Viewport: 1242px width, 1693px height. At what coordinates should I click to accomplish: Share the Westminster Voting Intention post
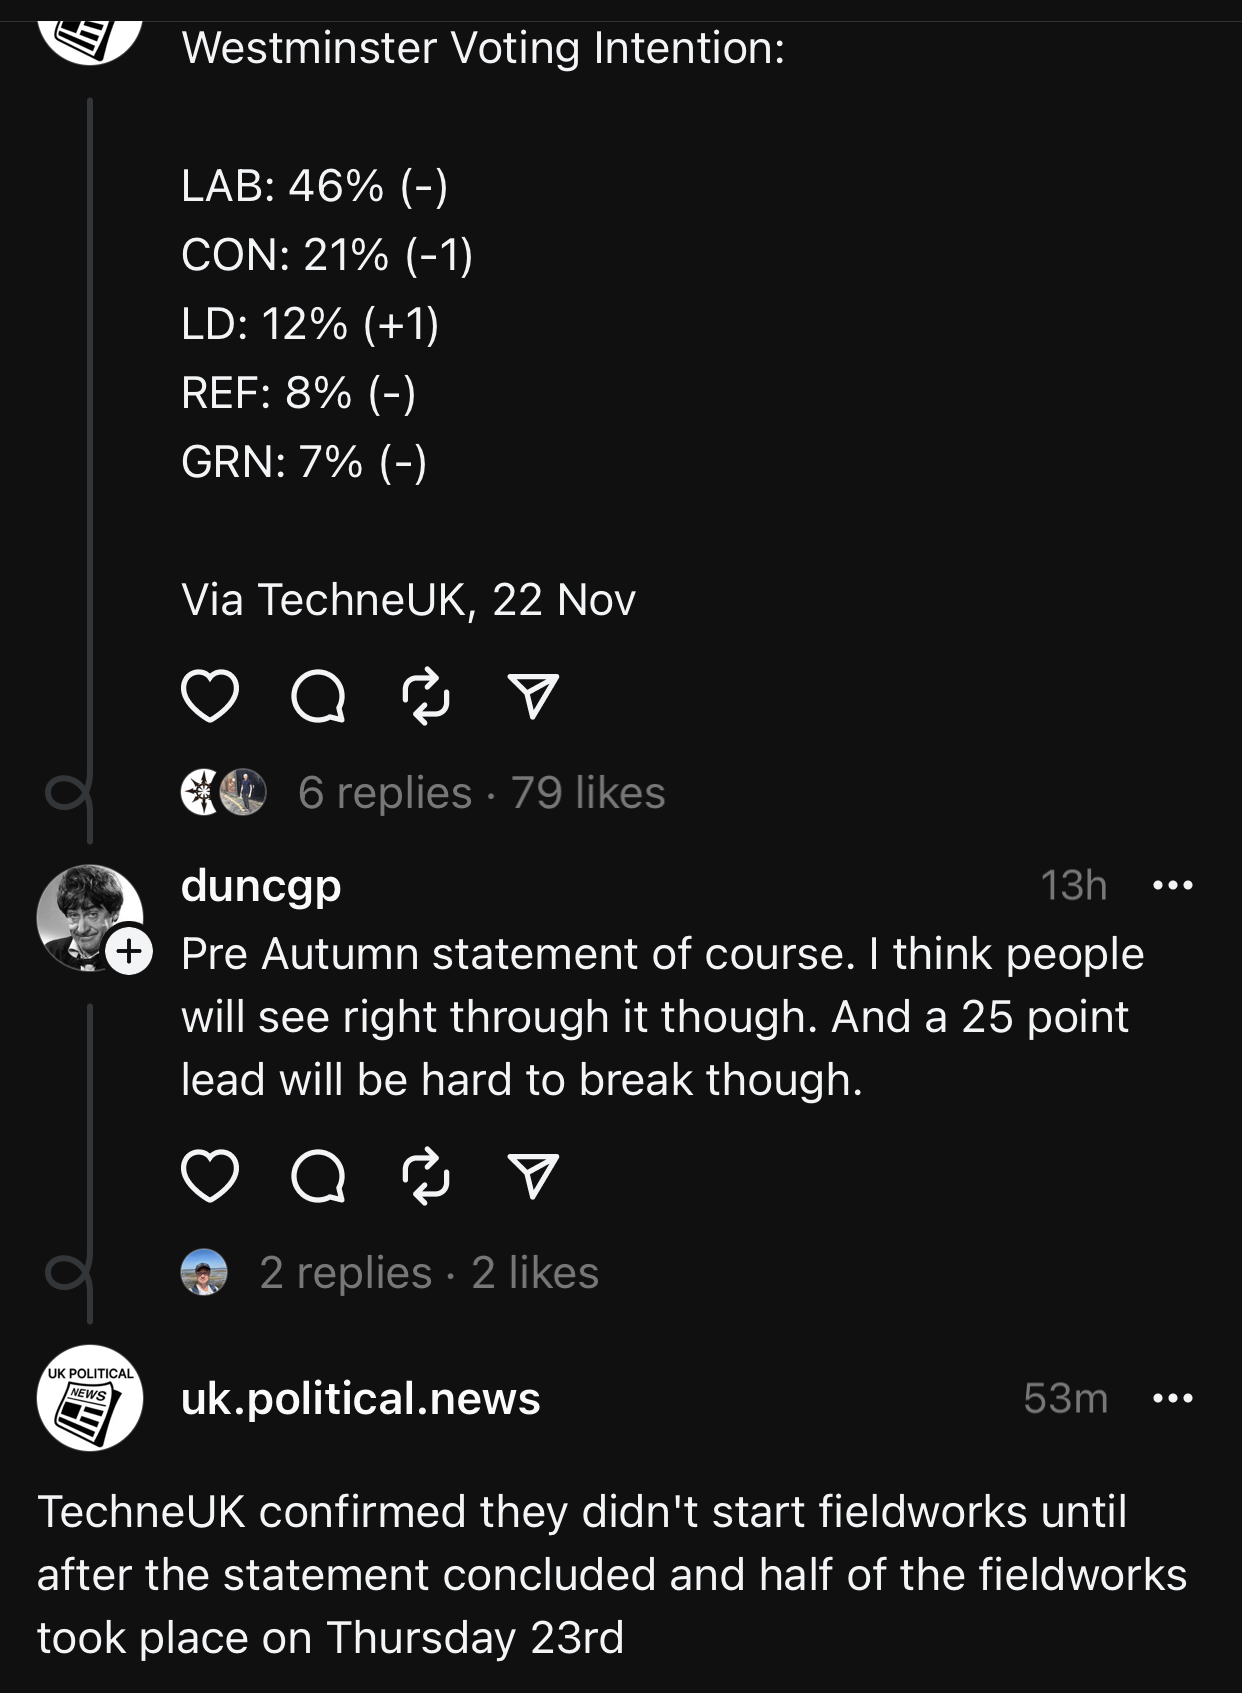click(x=533, y=696)
